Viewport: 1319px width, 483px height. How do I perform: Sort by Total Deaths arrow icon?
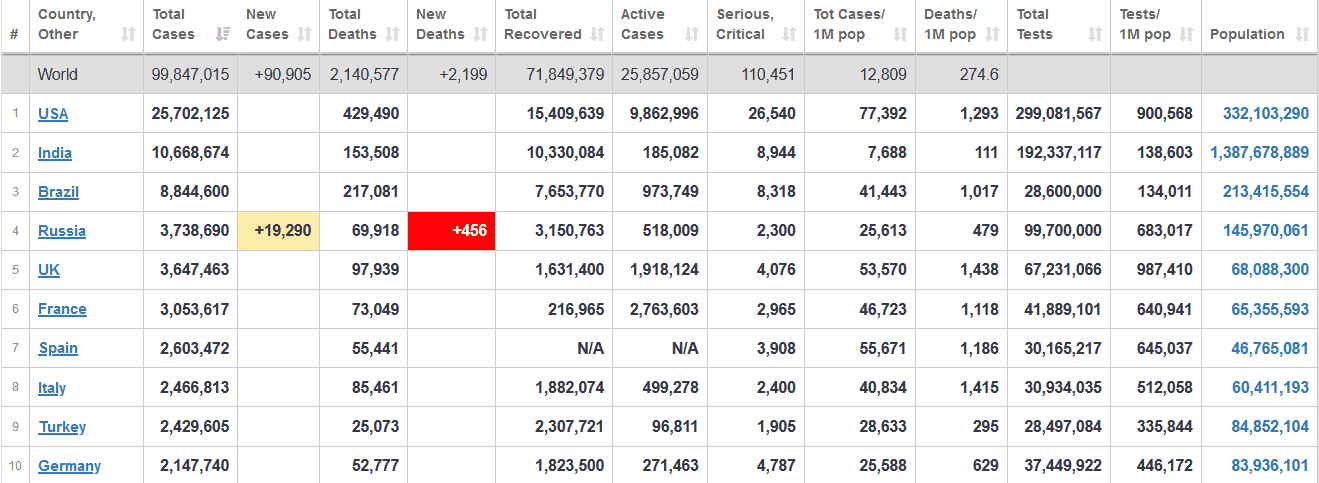click(x=393, y=35)
